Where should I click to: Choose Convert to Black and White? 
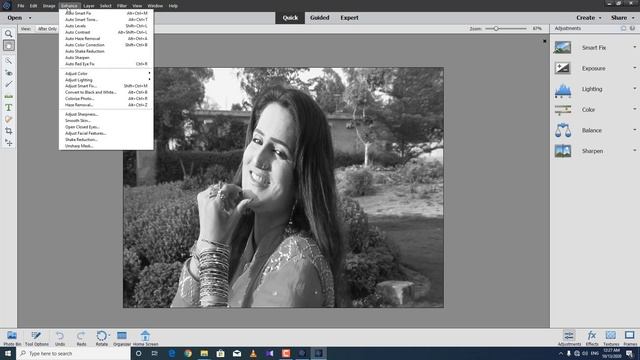pos(106,92)
